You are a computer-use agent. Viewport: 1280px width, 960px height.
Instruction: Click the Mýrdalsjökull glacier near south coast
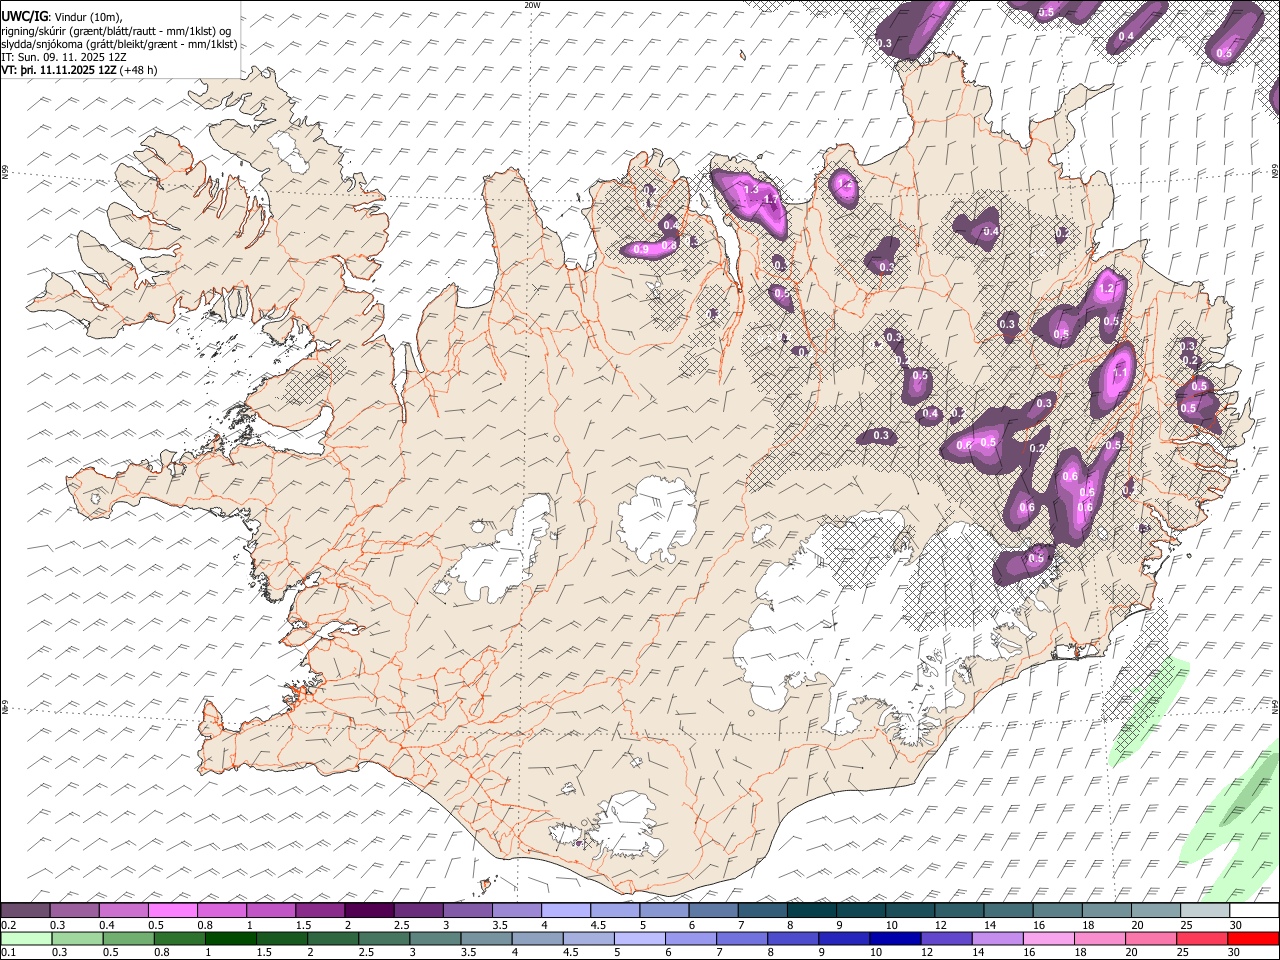[x=627, y=824]
